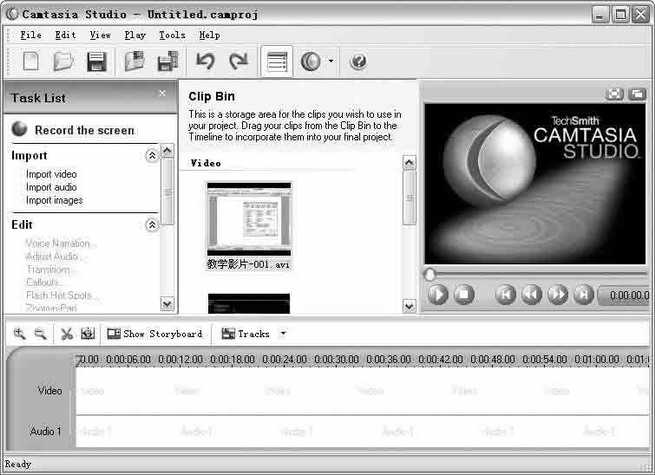The width and height of the screenshot is (655, 475).
Task: Click the Import video link
Action: (51, 174)
